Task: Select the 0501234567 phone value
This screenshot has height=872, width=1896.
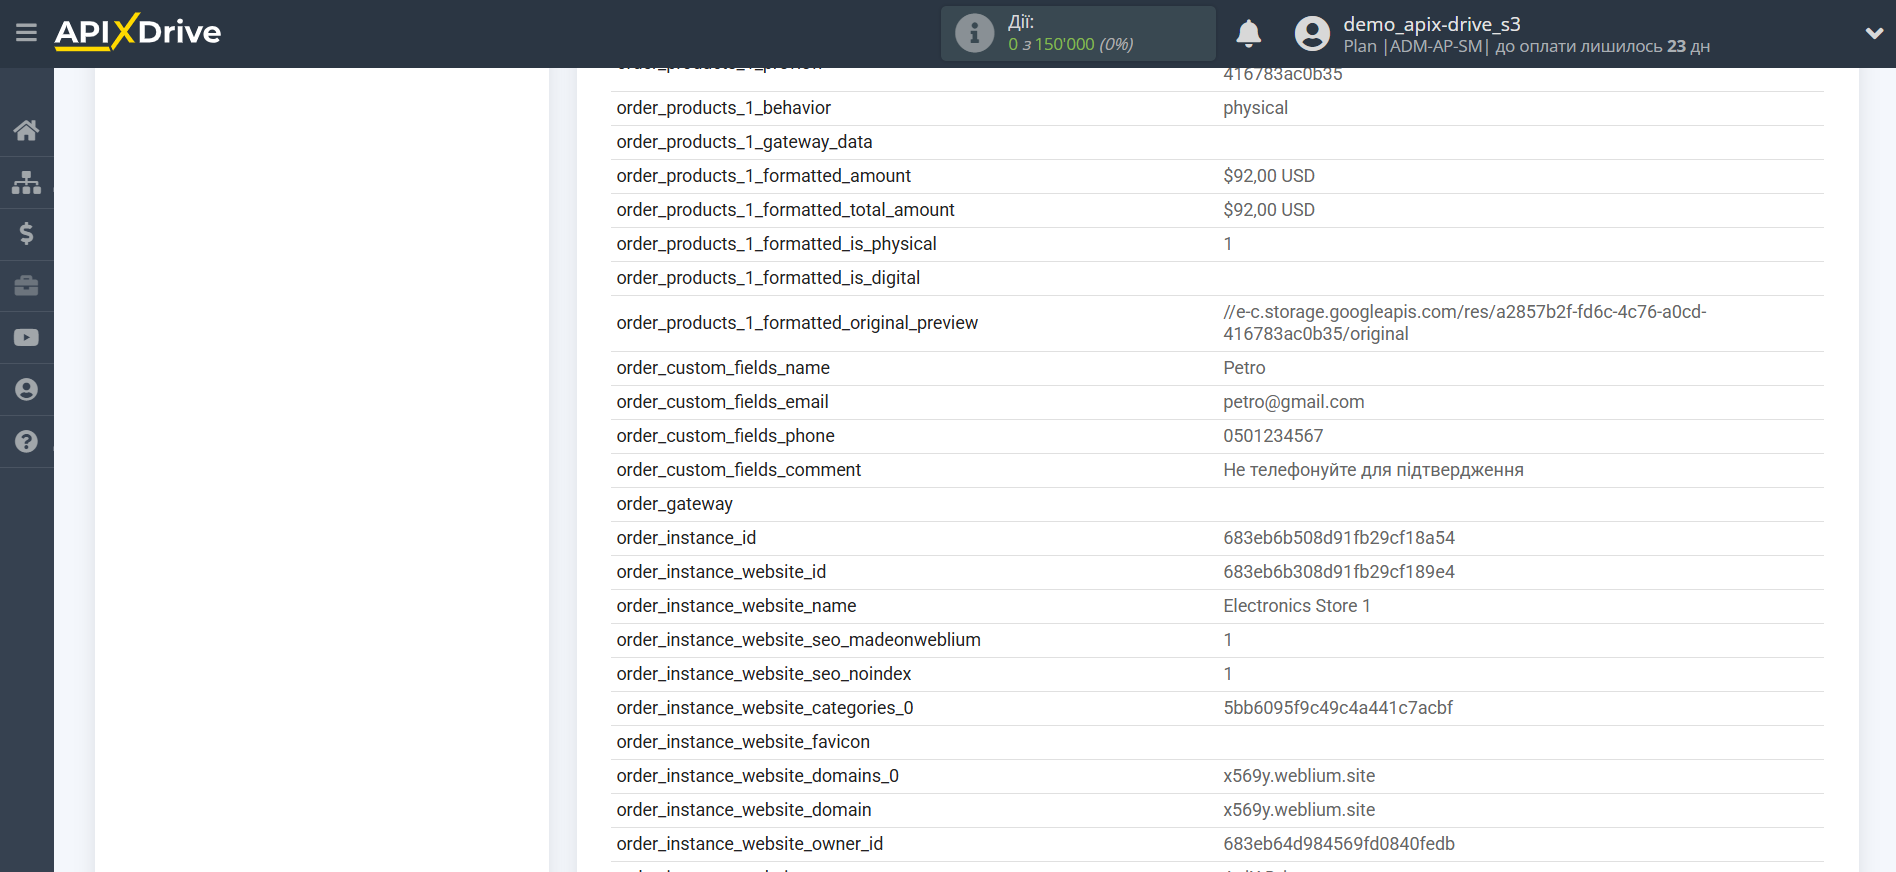Action: (1273, 436)
